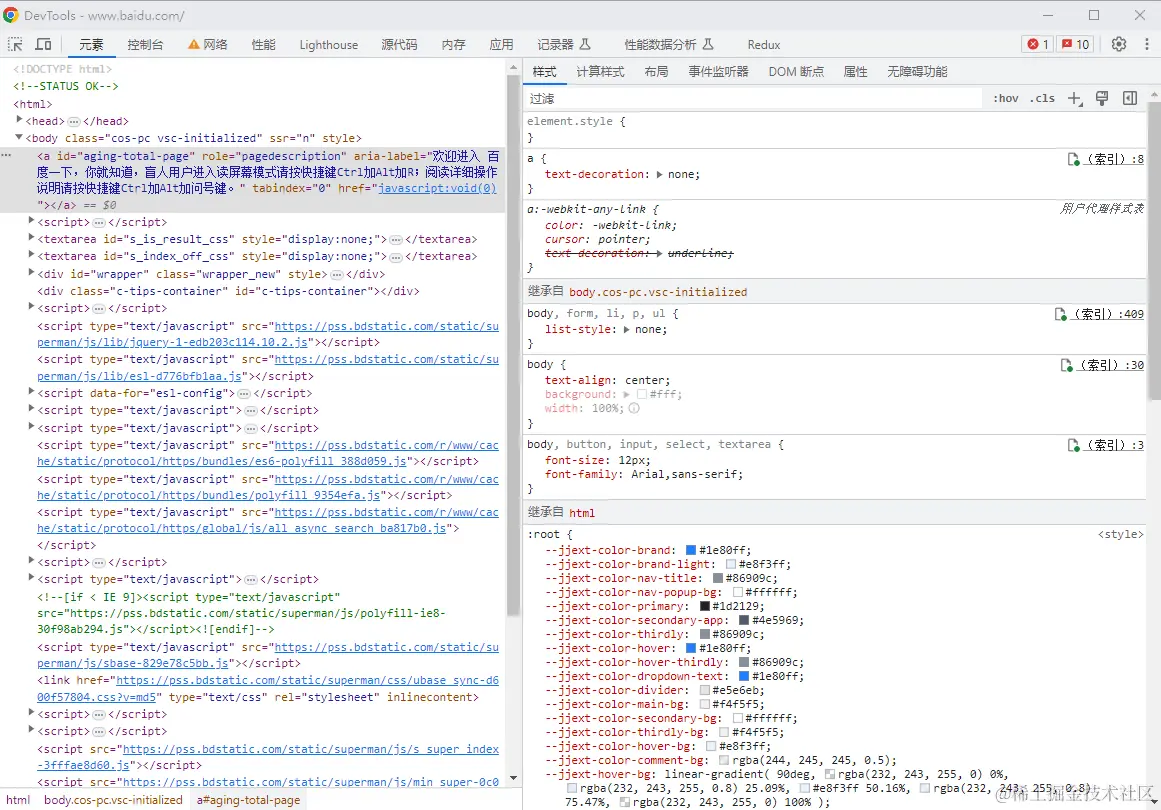Image resolution: width=1161 pixels, height=810 pixels.
Task: Click the --jjext-color-brand #1e80ff swatch
Action: tap(691, 550)
